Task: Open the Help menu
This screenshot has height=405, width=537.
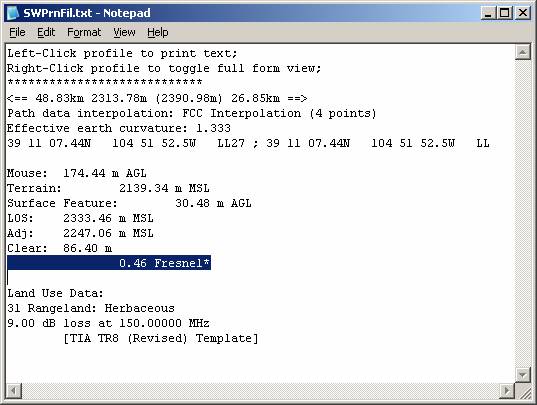Action: pyautogui.click(x=158, y=33)
